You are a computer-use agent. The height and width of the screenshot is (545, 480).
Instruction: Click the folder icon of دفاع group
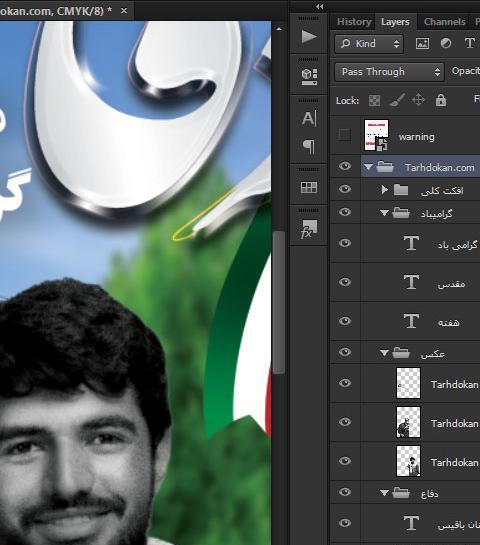point(401,492)
